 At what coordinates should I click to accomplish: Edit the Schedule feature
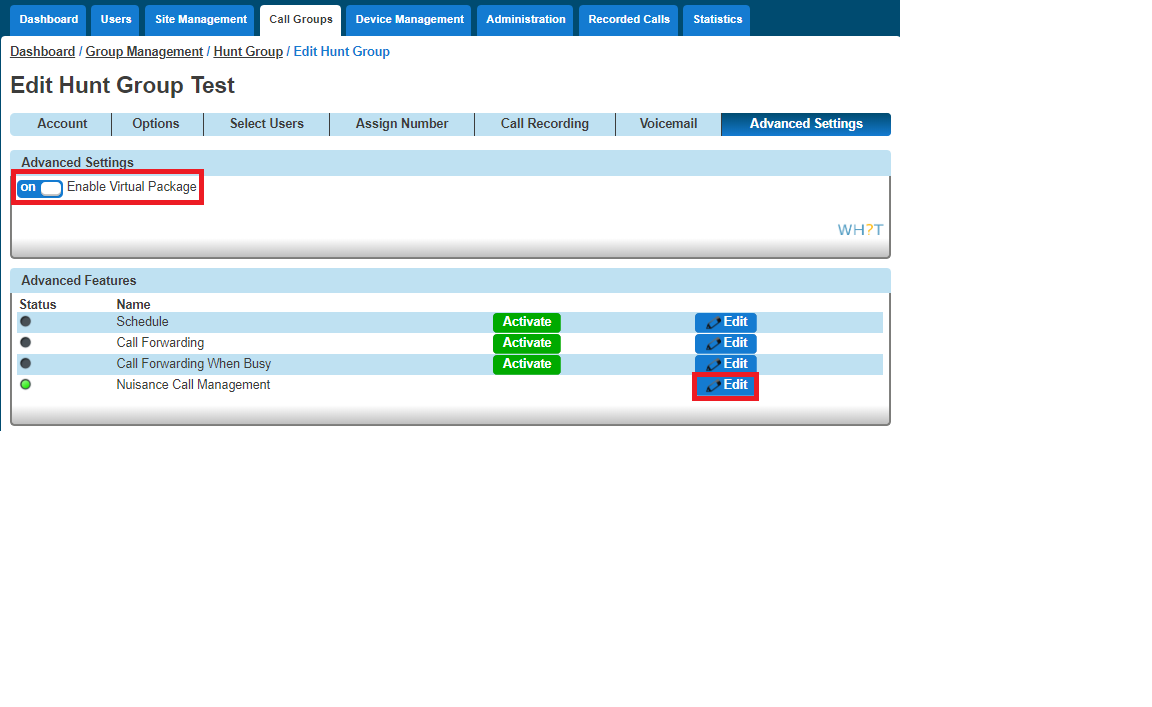pos(726,322)
